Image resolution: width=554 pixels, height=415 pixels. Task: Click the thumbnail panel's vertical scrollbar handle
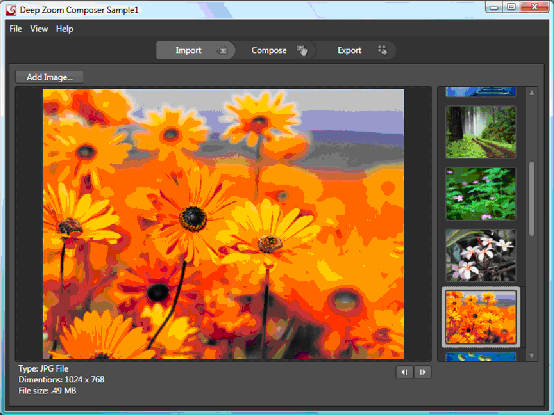tap(531, 198)
